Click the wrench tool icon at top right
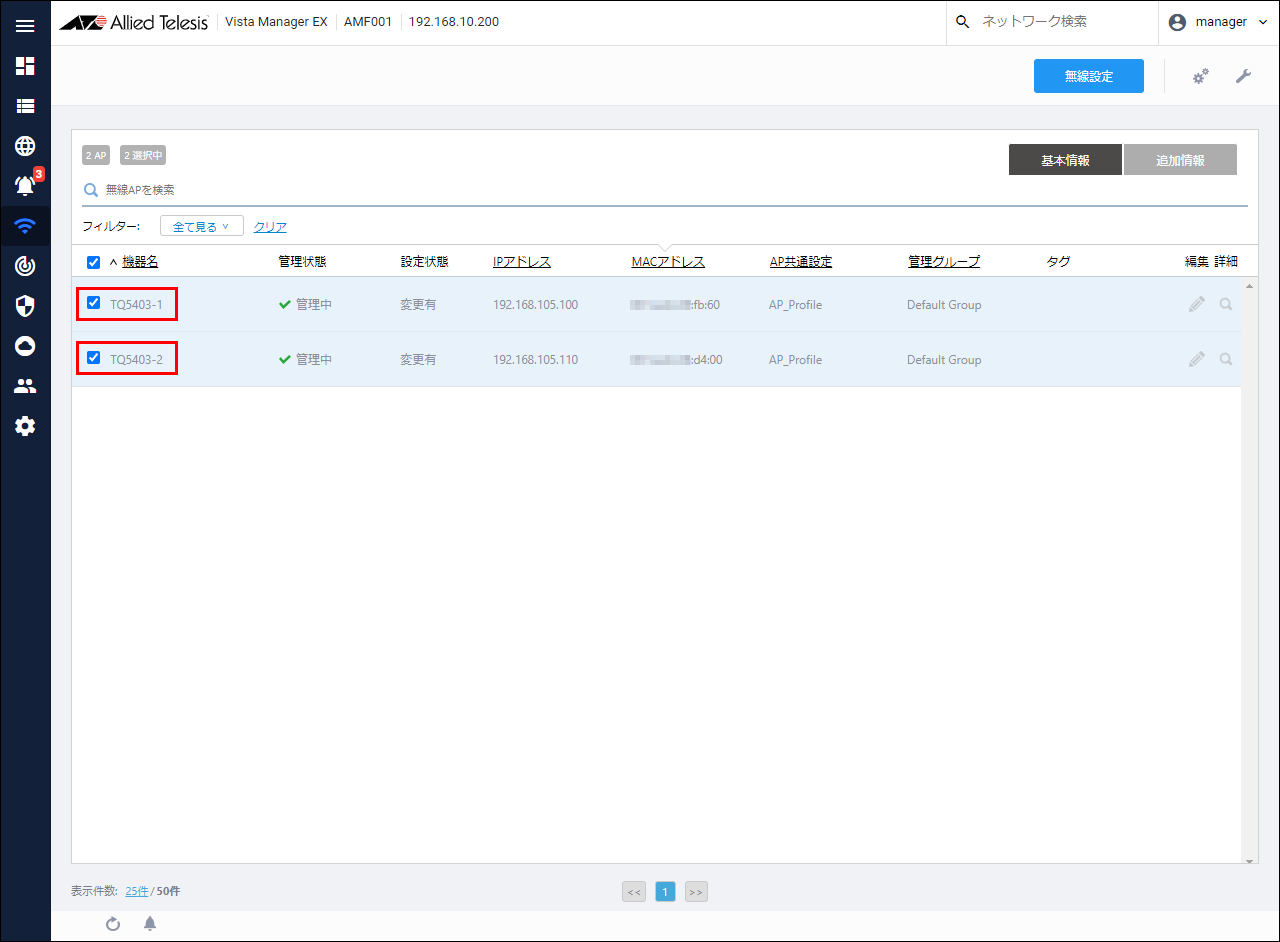The image size is (1280, 942). pos(1243,76)
